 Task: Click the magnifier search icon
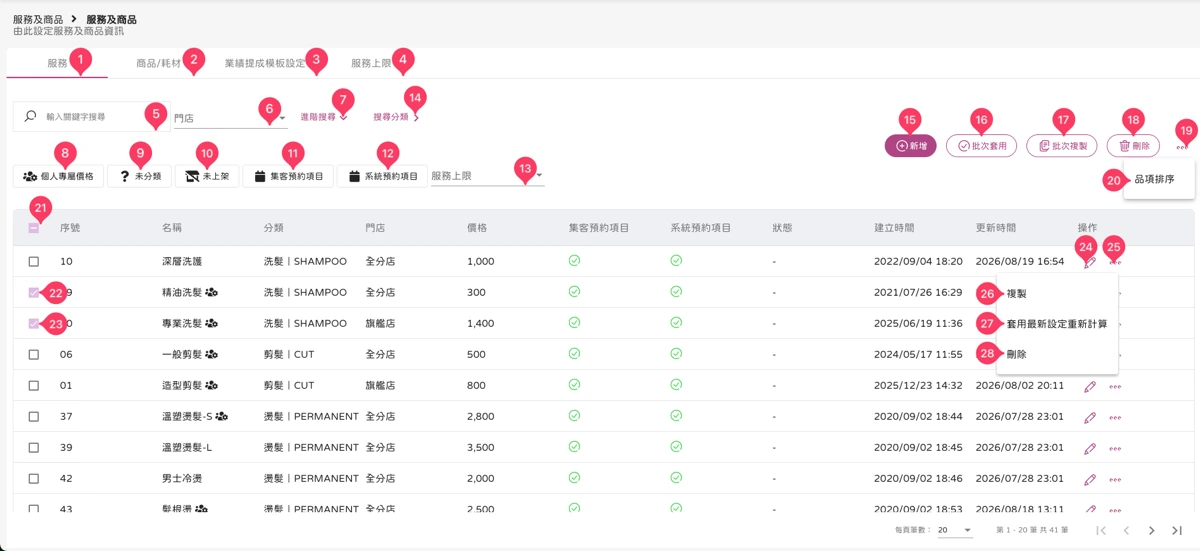click(x=30, y=117)
